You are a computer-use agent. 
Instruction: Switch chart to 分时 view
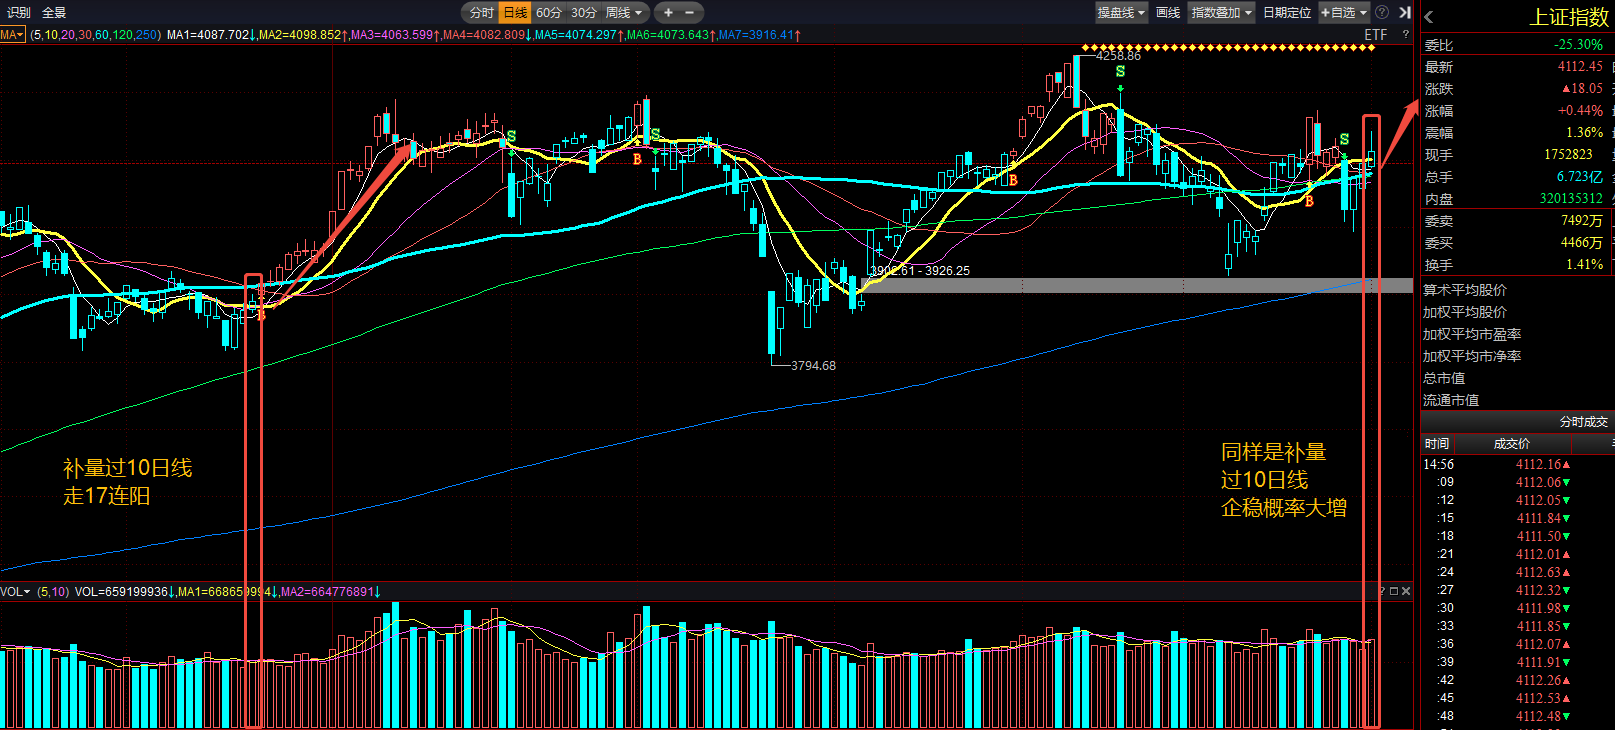[x=482, y=13]
